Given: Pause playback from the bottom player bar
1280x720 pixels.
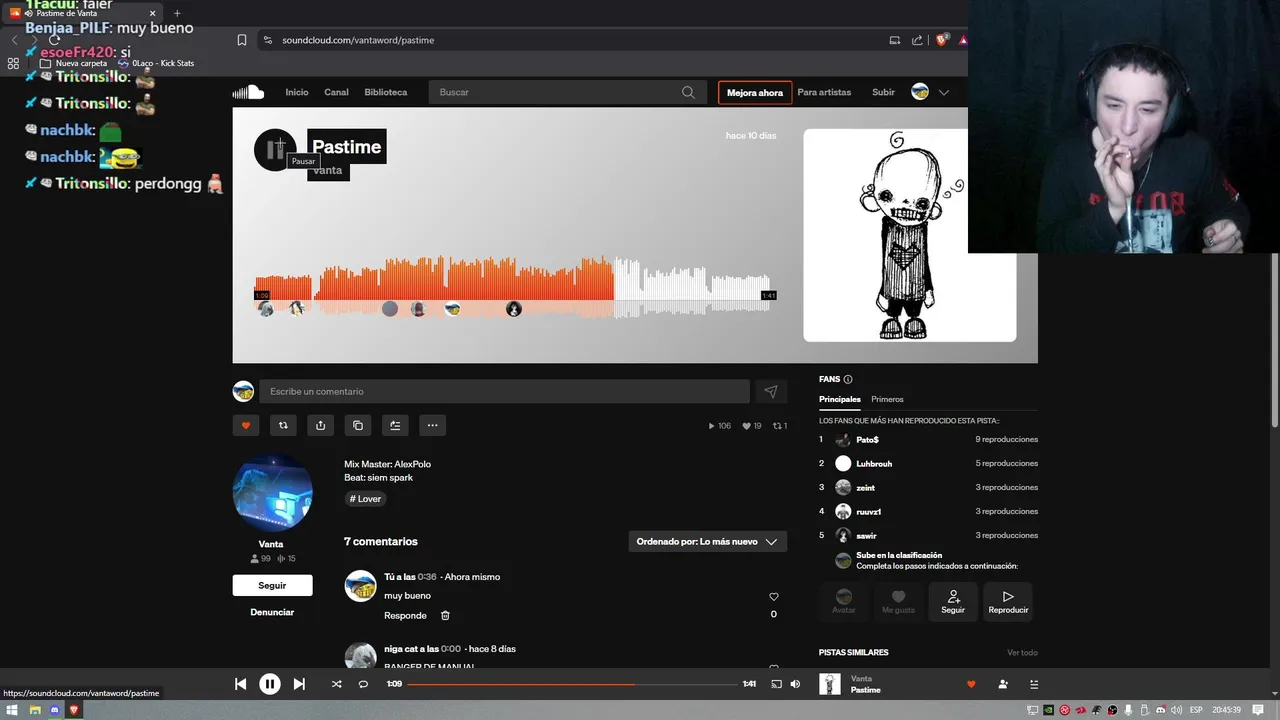Looking at the screenshot, I should click(270, 684).
